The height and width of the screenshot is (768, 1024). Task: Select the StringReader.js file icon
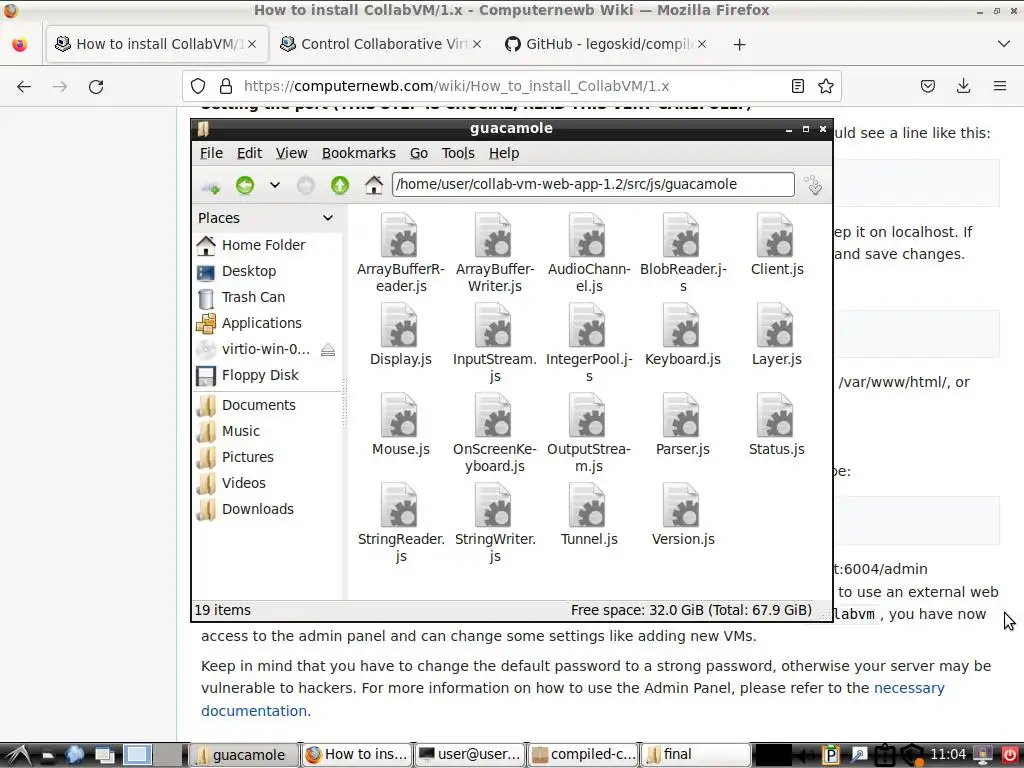(400, 506)
